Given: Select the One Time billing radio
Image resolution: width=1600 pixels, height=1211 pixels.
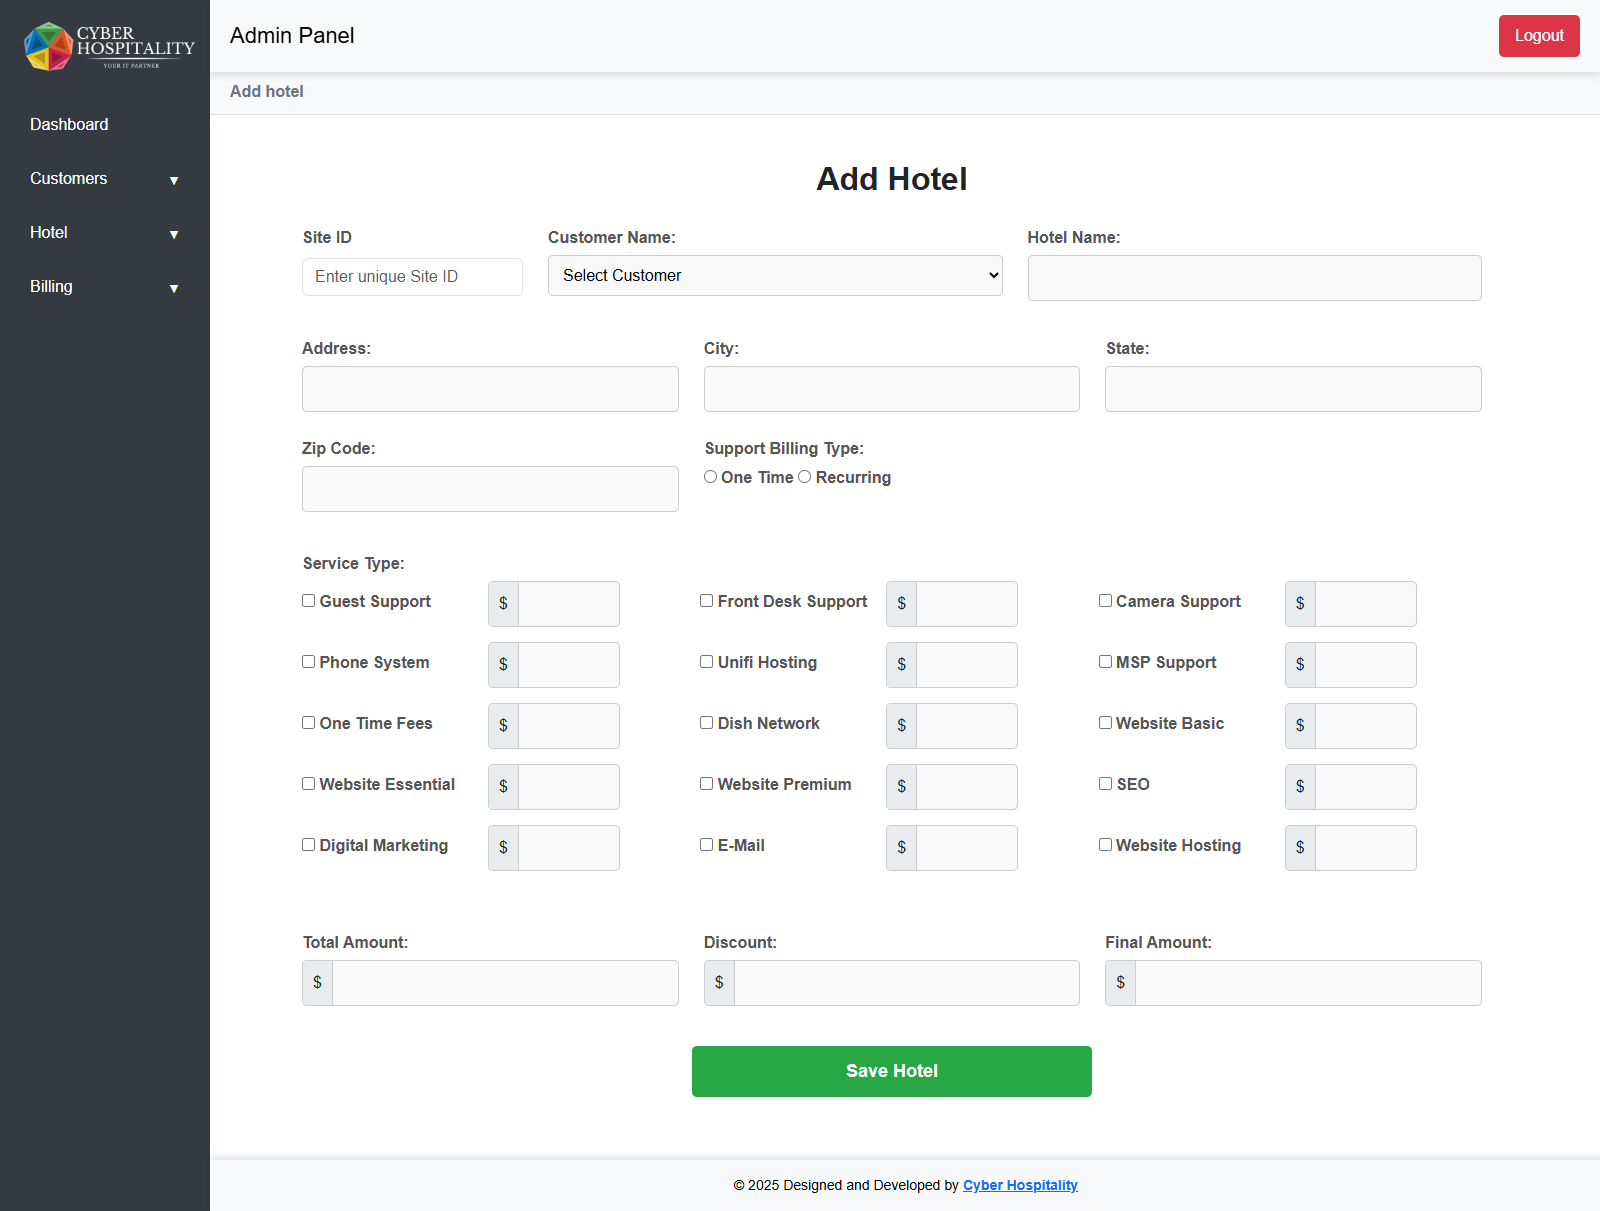Looking at the screenshot, I should (710, 477).
